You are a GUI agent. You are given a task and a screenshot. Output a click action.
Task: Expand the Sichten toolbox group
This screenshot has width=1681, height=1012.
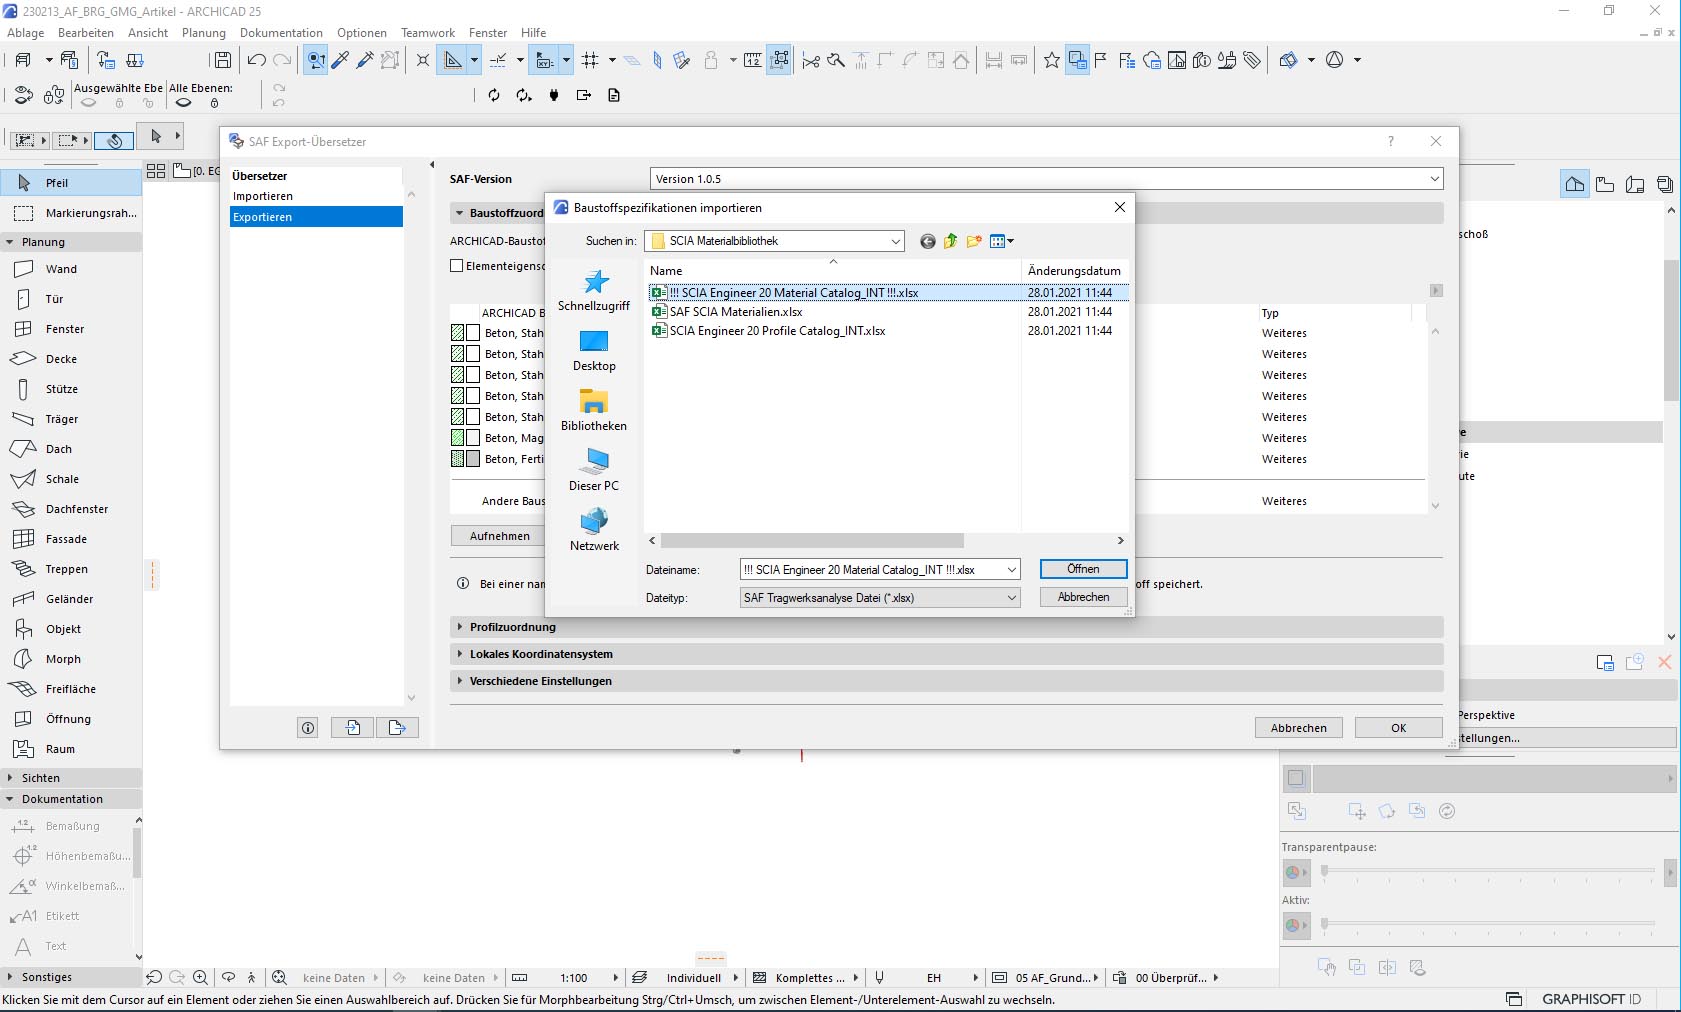pyautogui.click(x=10, y=778)
